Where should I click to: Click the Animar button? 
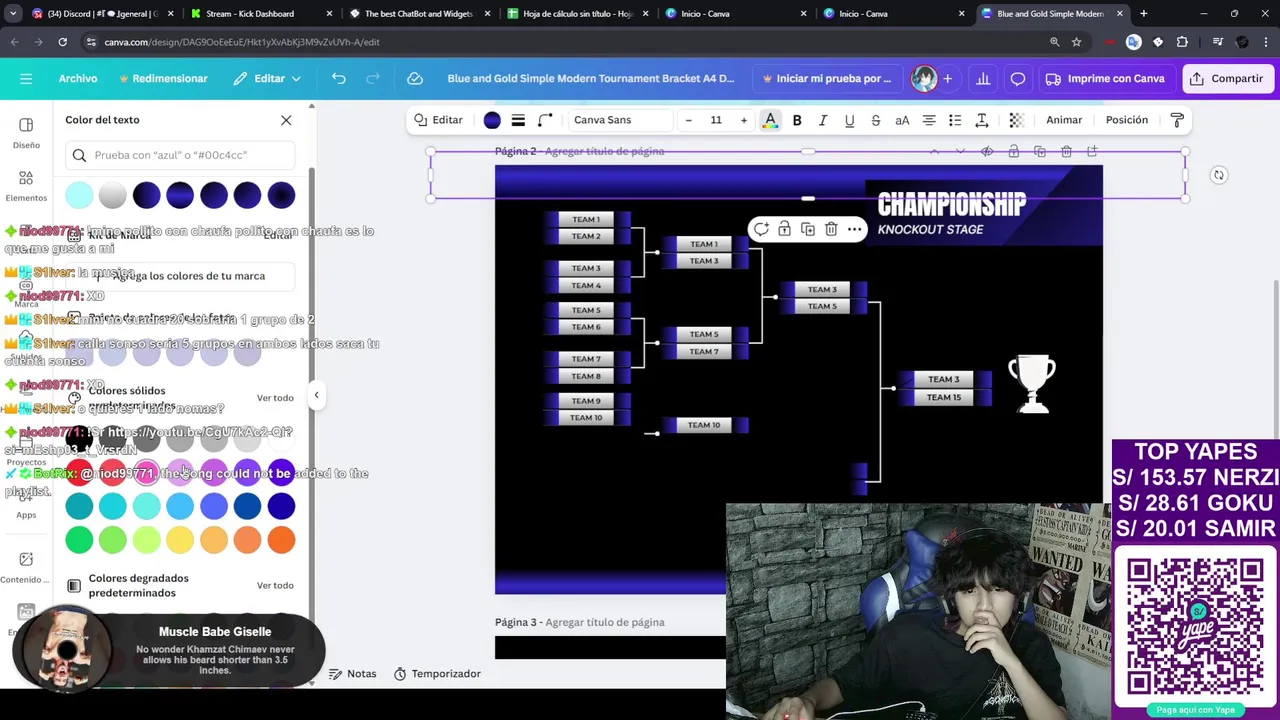(x=1064, y=120)
